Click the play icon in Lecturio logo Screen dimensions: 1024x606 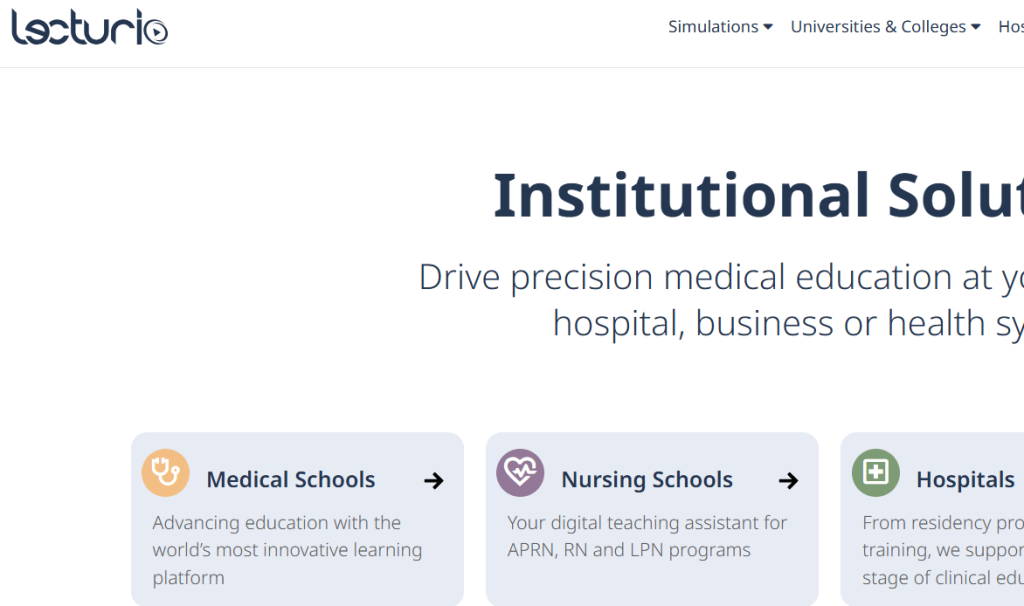(x=156, y=32)
